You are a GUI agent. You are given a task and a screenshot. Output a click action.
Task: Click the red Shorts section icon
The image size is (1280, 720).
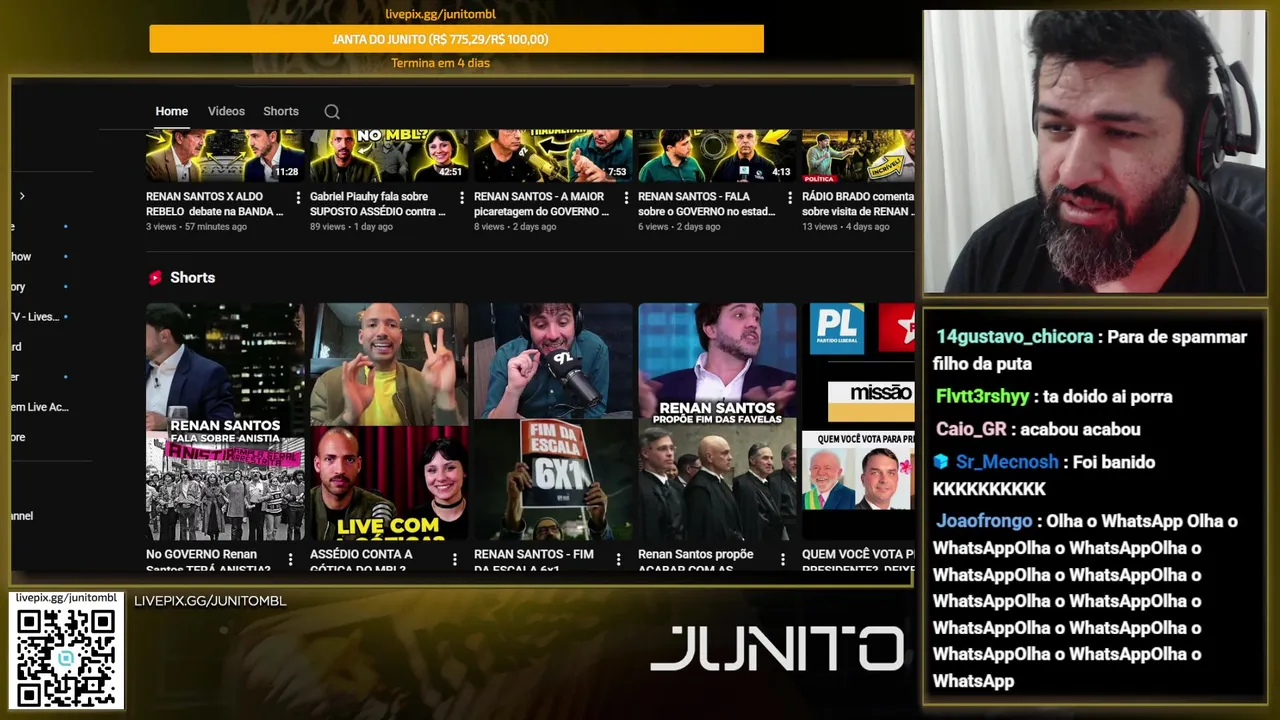pyautogui.click(x=155, y=278)
